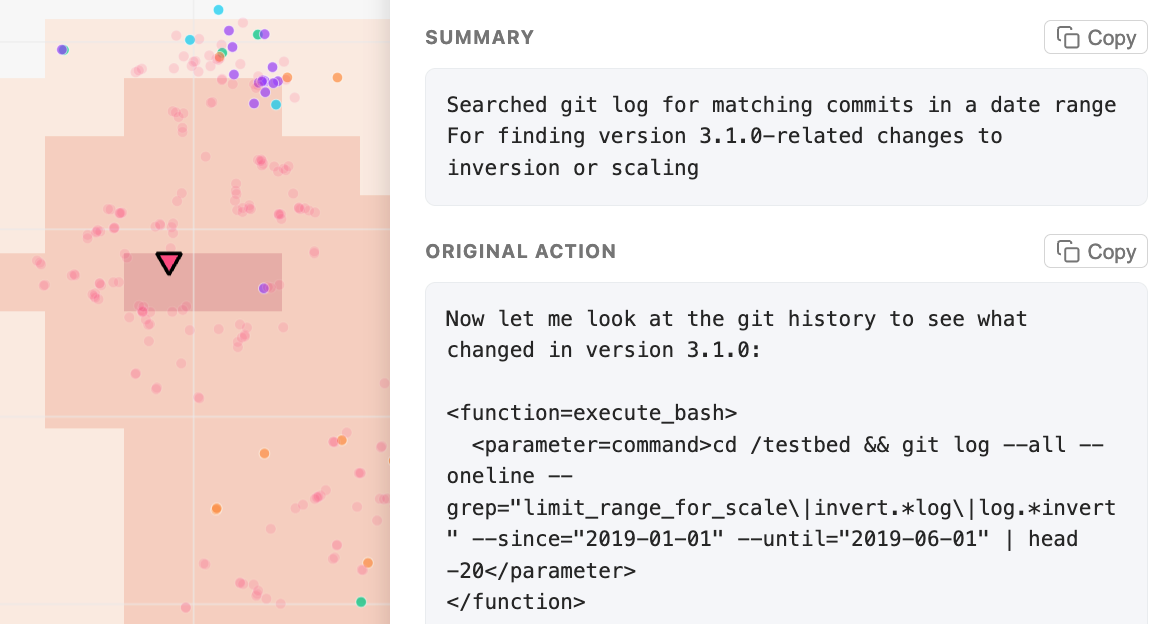Select the black-outlined pink triangle marker

point(169,263)
